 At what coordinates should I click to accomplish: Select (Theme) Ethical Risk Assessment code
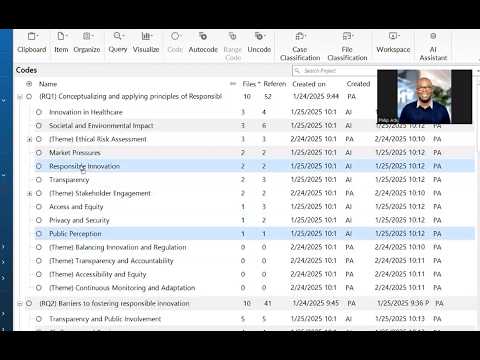pyautogui.click(x=98, y=139)
